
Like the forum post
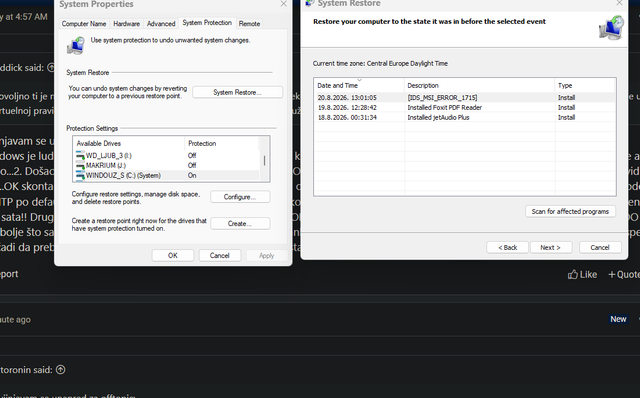point(582,274)
